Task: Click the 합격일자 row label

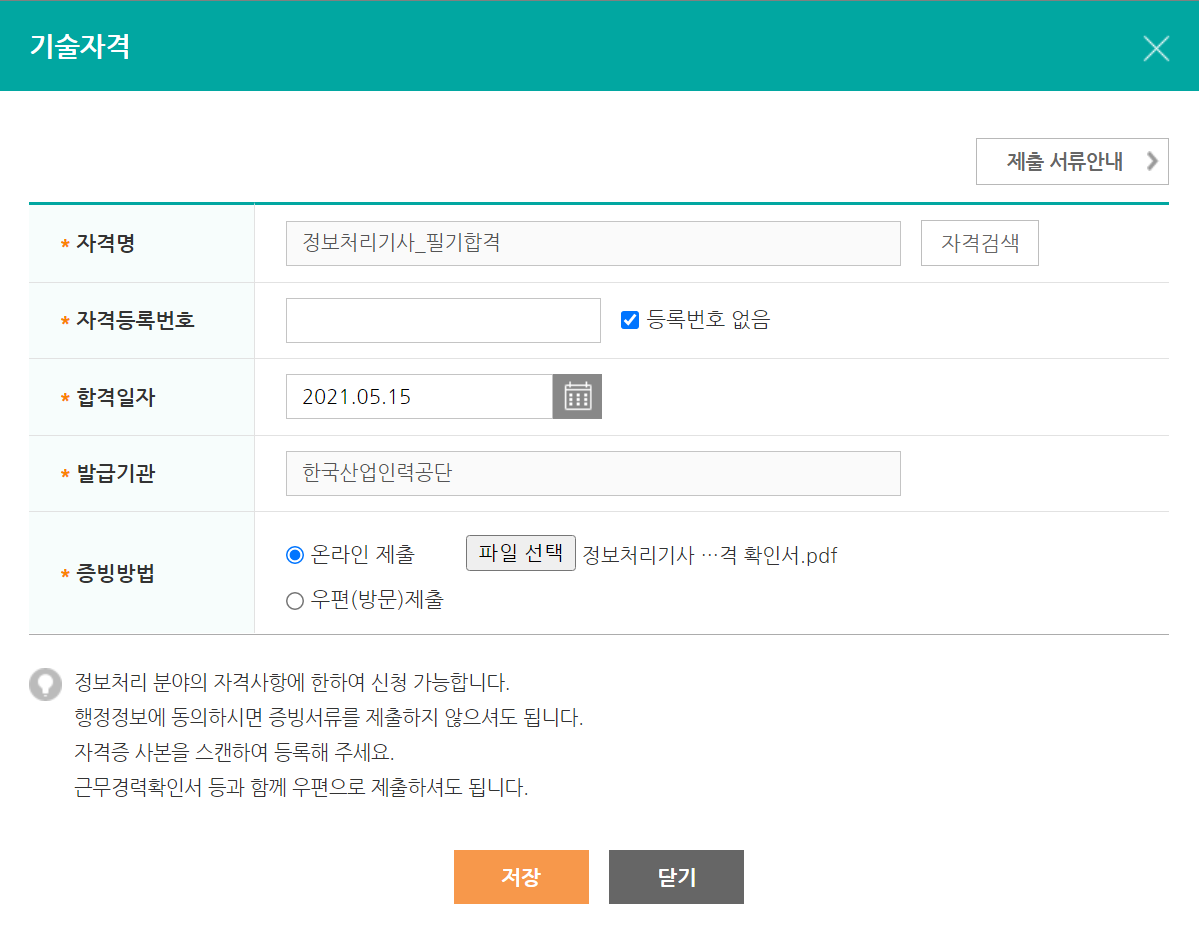Action: 115,397
